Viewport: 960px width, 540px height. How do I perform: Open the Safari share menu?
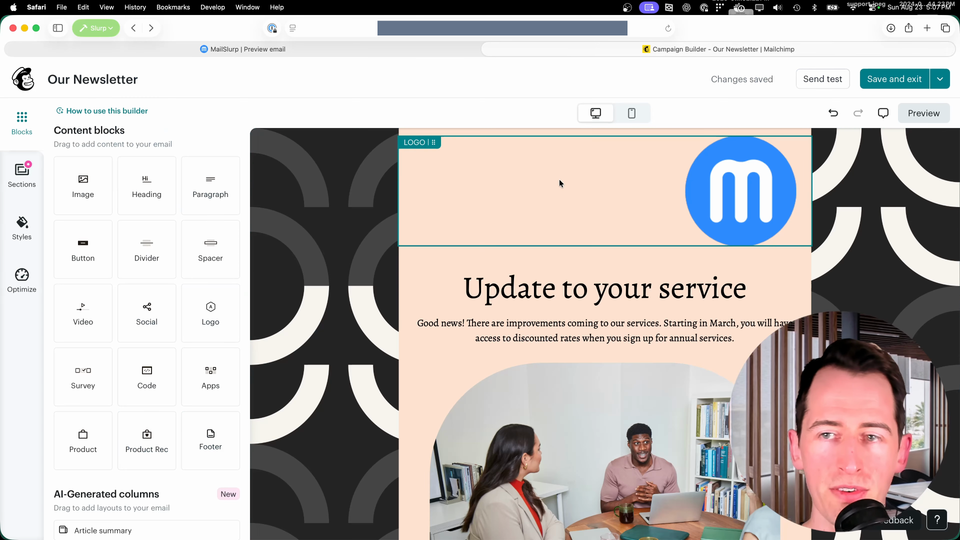909,28
